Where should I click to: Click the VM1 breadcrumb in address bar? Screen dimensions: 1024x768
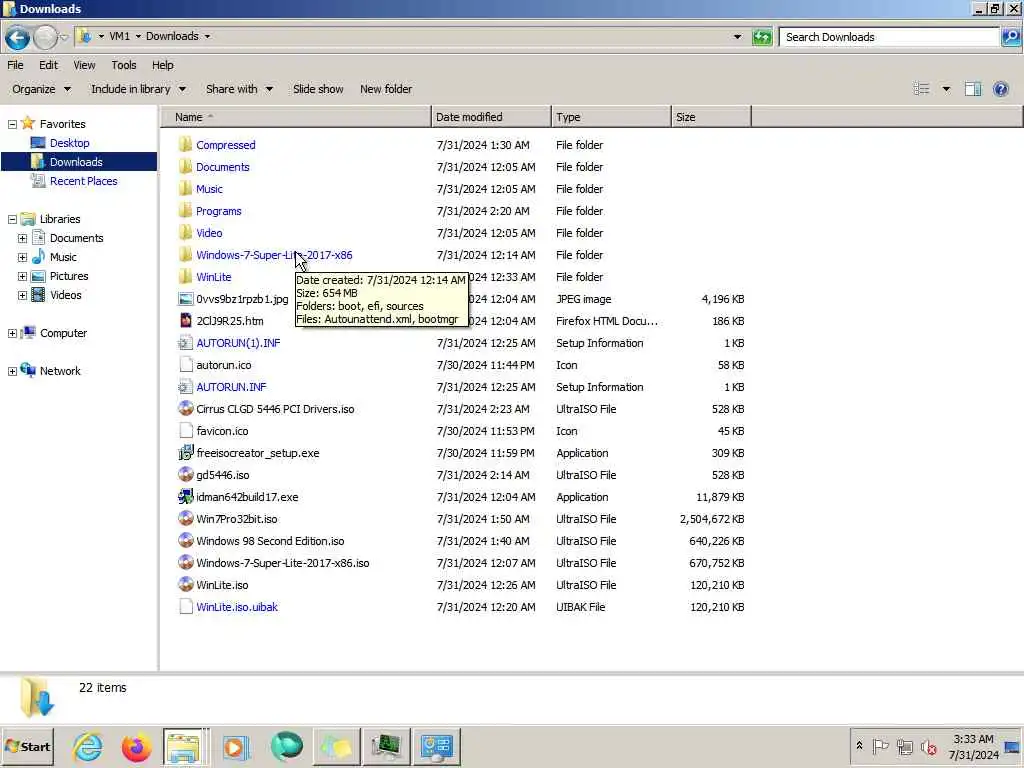[x=120, y=36]
